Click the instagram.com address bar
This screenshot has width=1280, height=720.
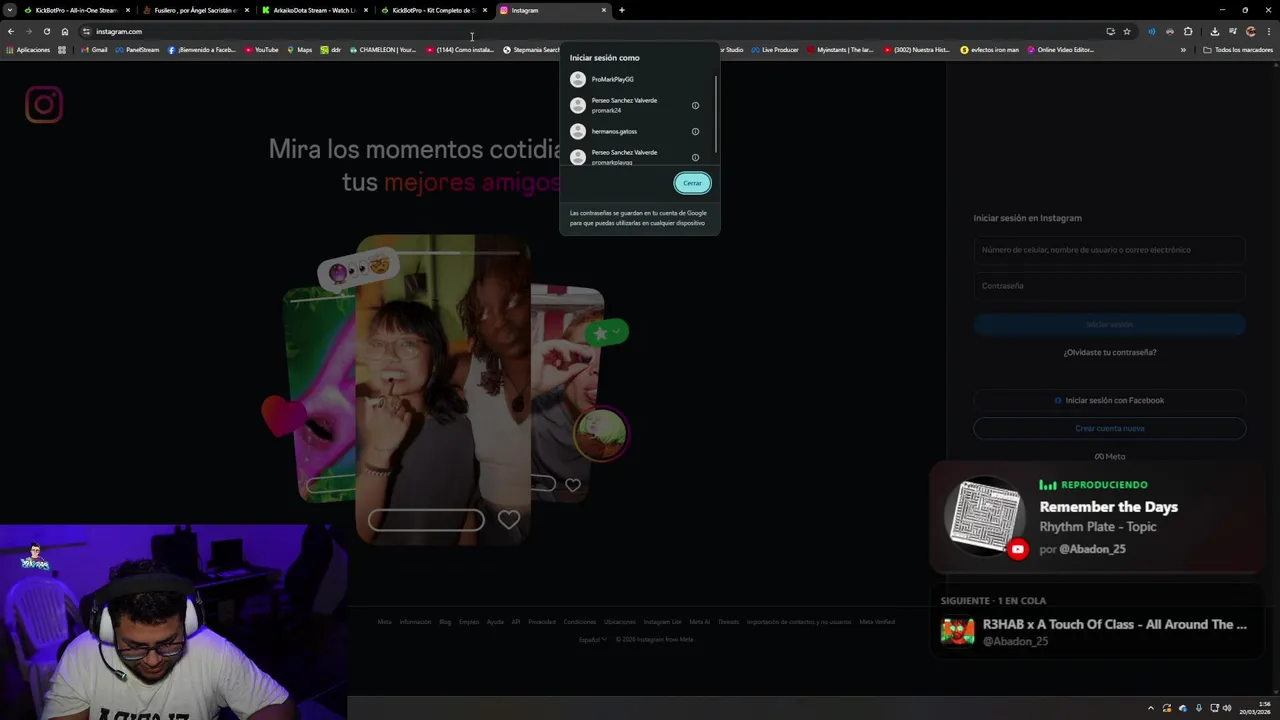[590, 31]
